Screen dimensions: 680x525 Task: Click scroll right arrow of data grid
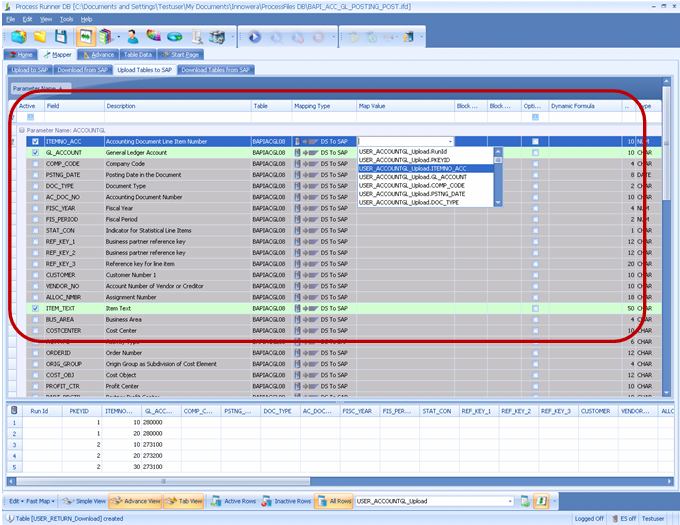[670, 481]
